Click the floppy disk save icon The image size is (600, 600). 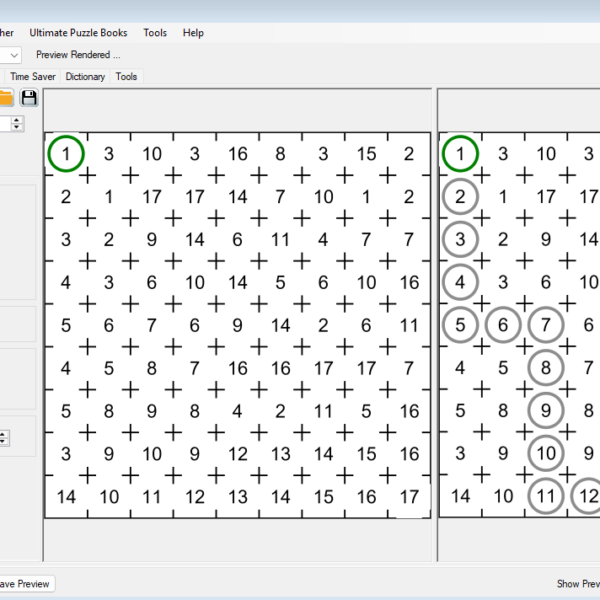point(29,97)
